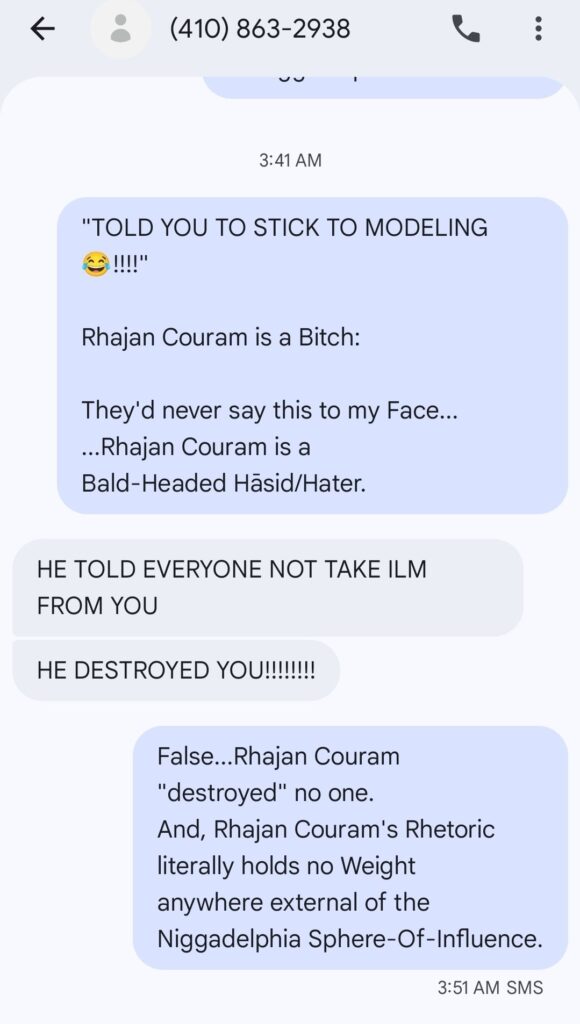Select the 'TOLD YOU TO STICK TO MODELING' message bubble

point(312,355)
